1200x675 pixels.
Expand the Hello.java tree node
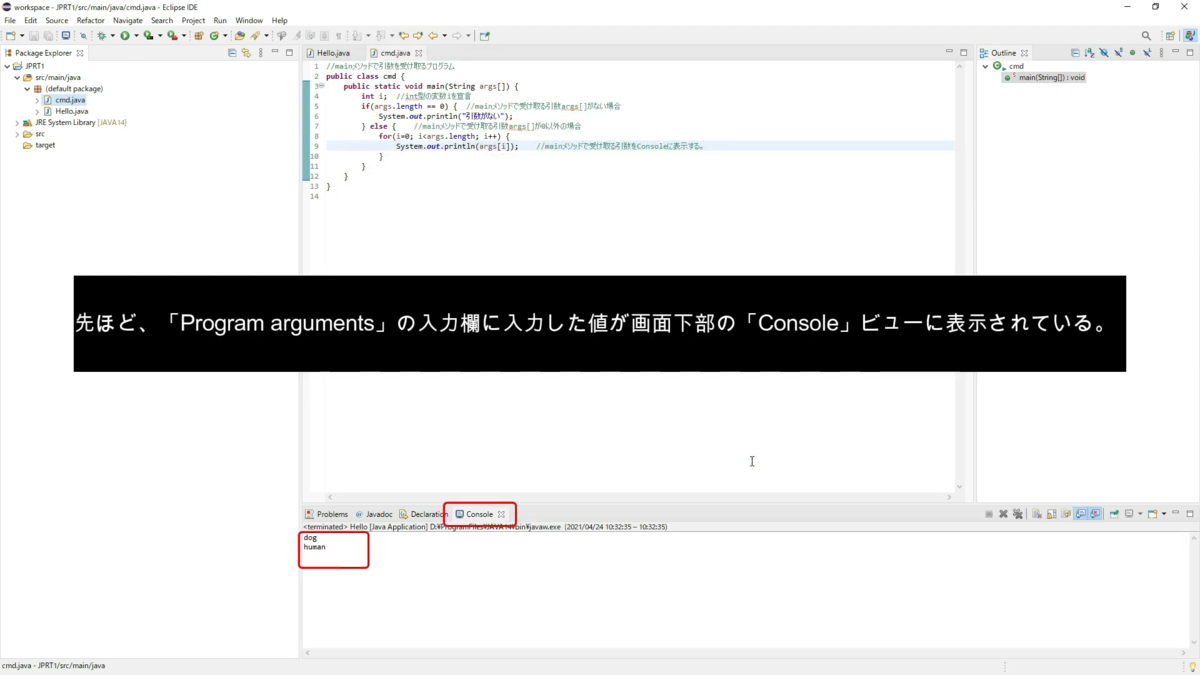(37, 111)
